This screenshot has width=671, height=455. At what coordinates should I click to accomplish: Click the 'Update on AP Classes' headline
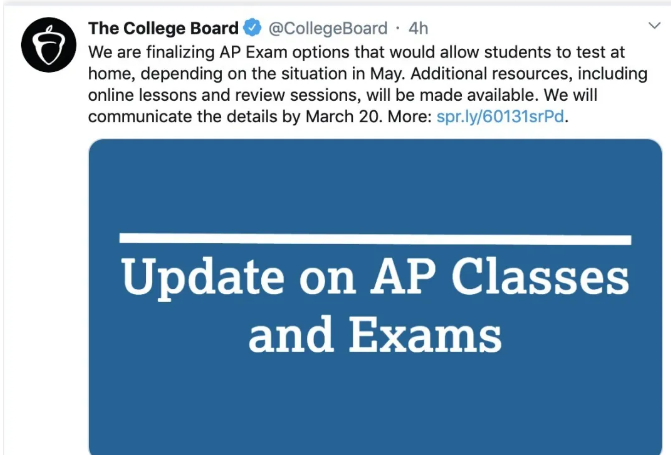tap(375, 277)
